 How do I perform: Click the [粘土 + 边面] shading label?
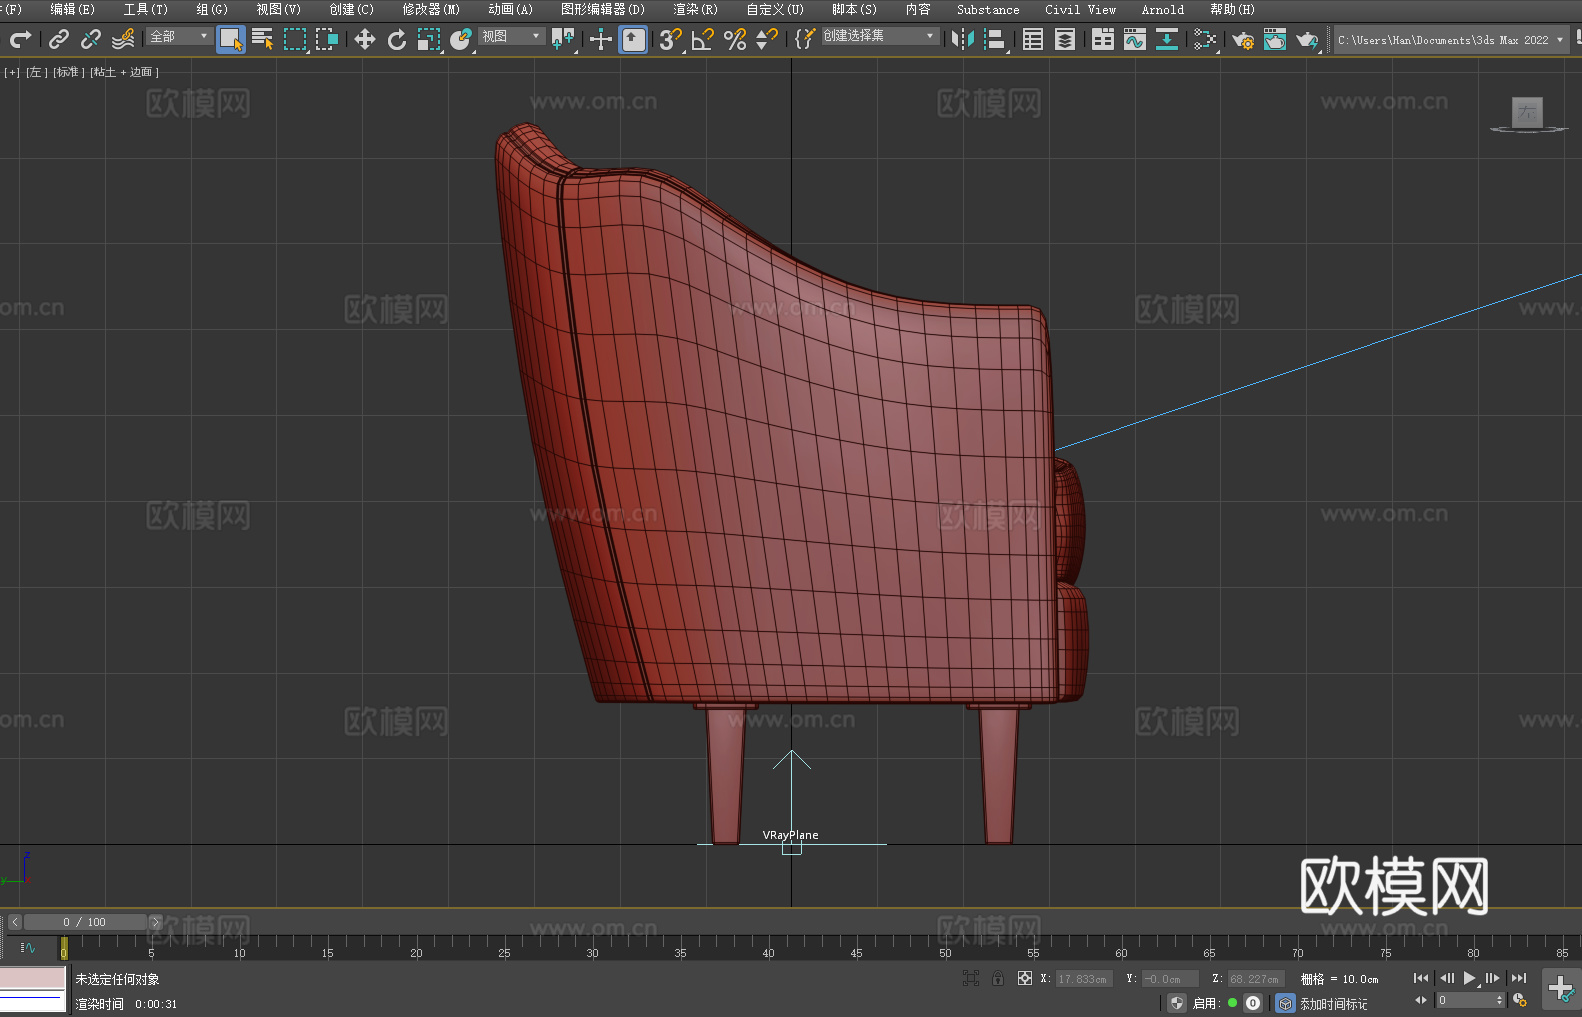pyautogui.click(x=124, y=72)
